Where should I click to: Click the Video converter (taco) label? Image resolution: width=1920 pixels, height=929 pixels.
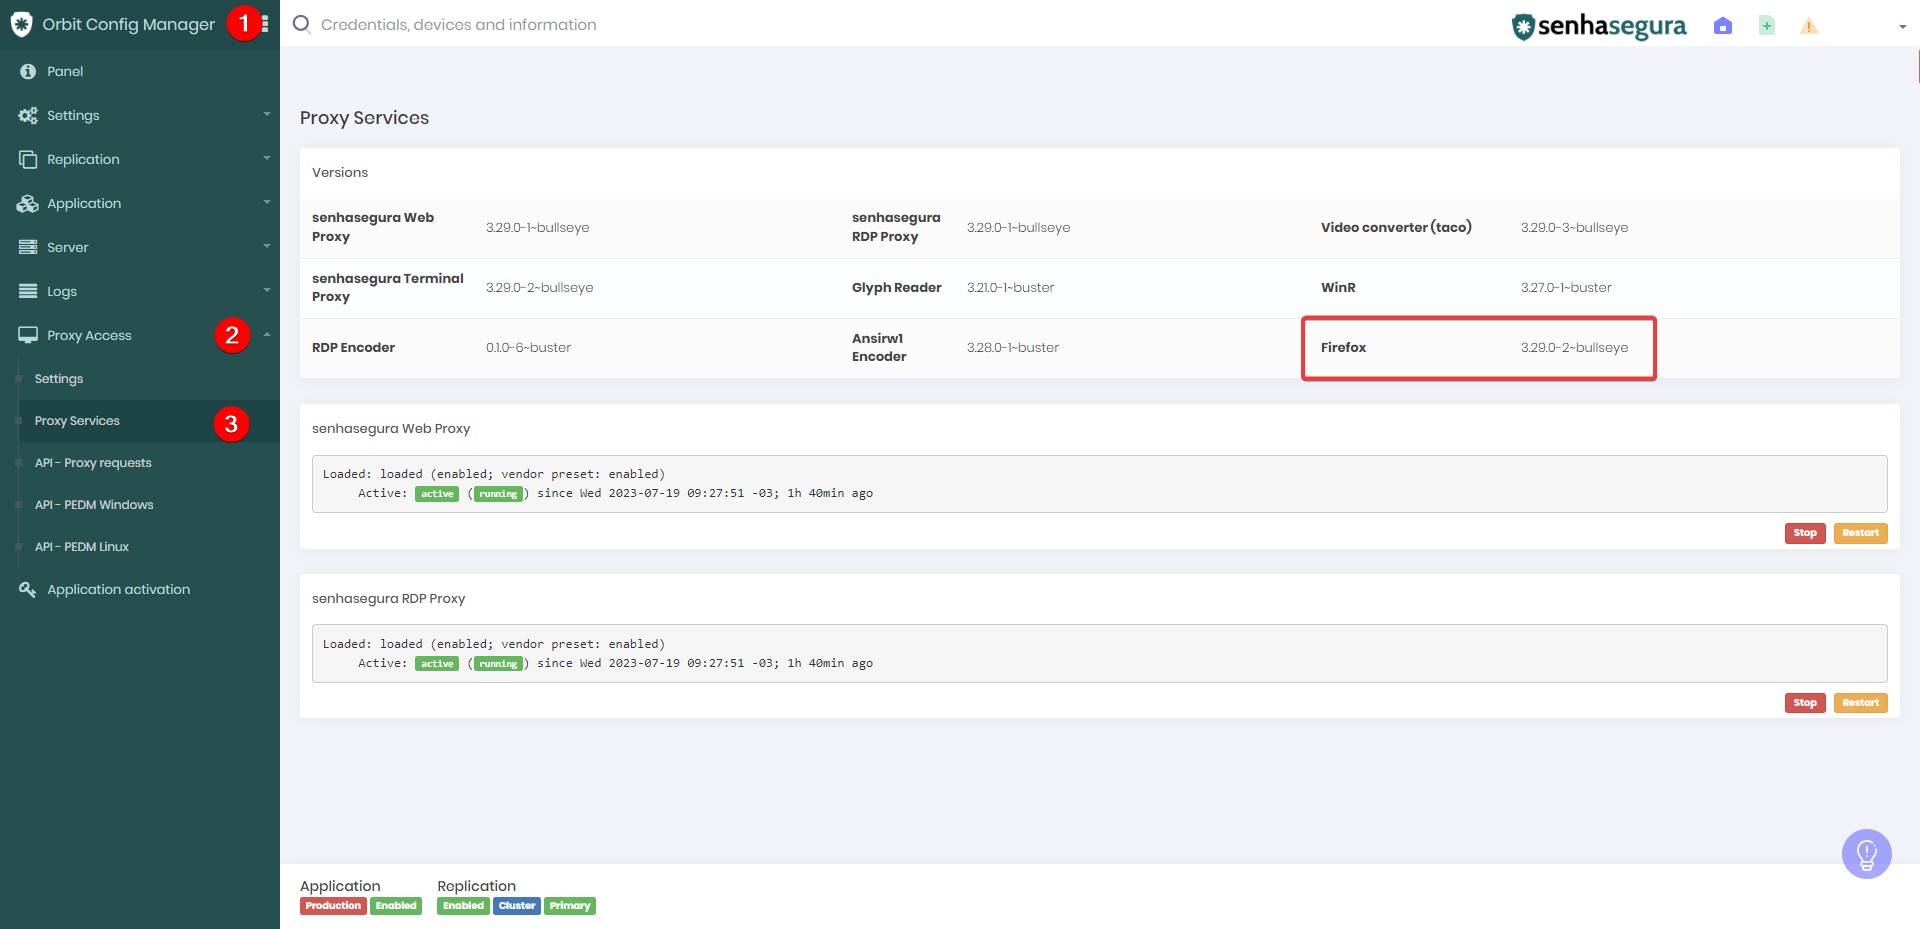(x=1396, y=228)
